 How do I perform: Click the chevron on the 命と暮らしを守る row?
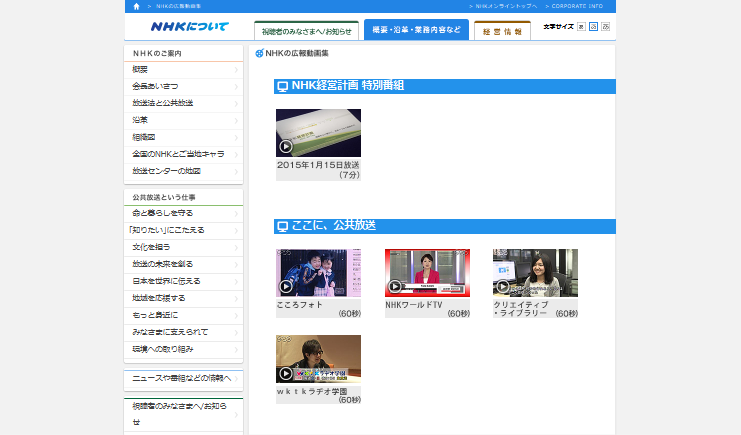click(x=236, y=214)
